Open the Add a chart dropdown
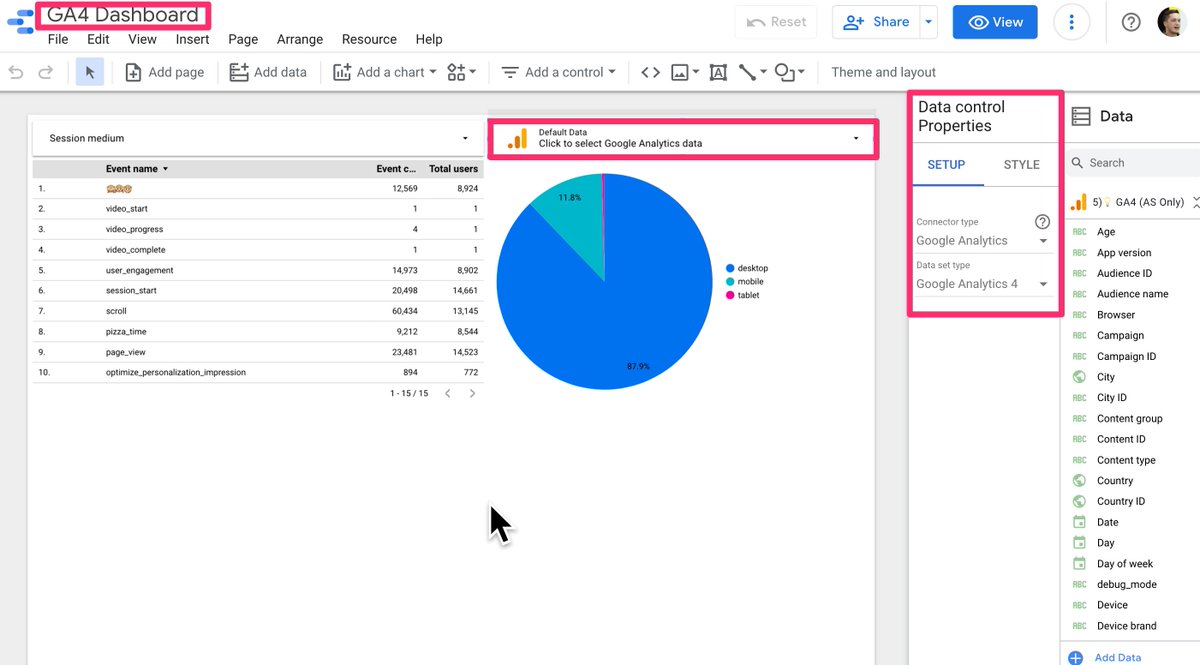Image resolution: width=1200 pixels, height=665 pixels. coord(385,72)
